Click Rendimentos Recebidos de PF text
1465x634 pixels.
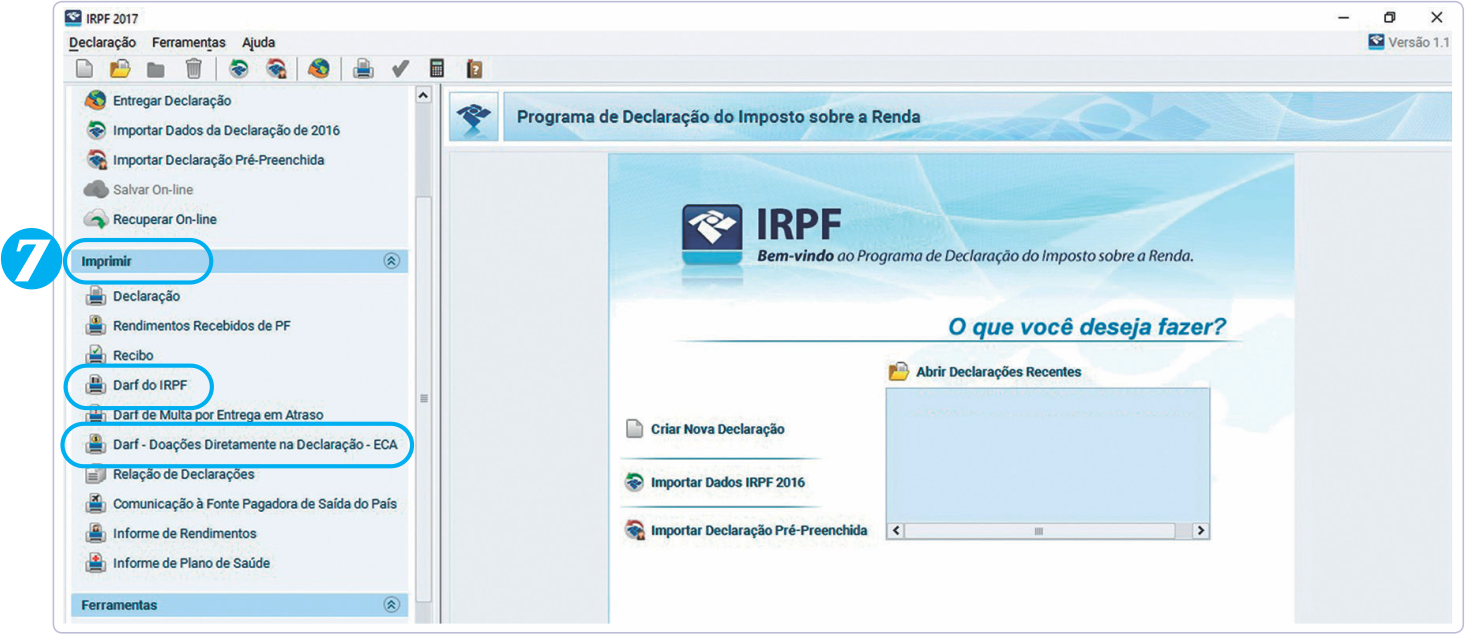(x=202, y=326)
